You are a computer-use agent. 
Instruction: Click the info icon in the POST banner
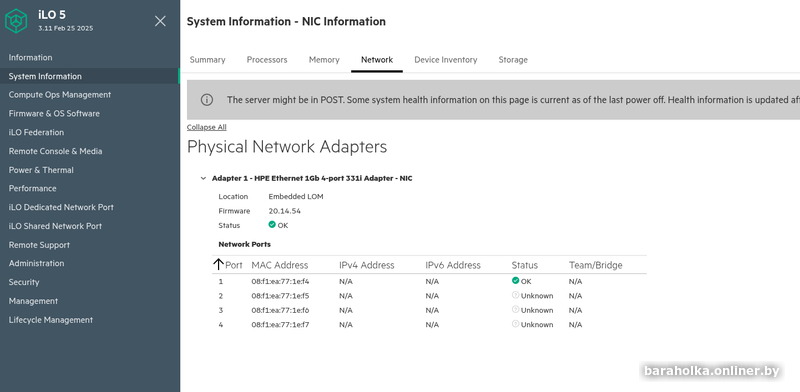207,100
